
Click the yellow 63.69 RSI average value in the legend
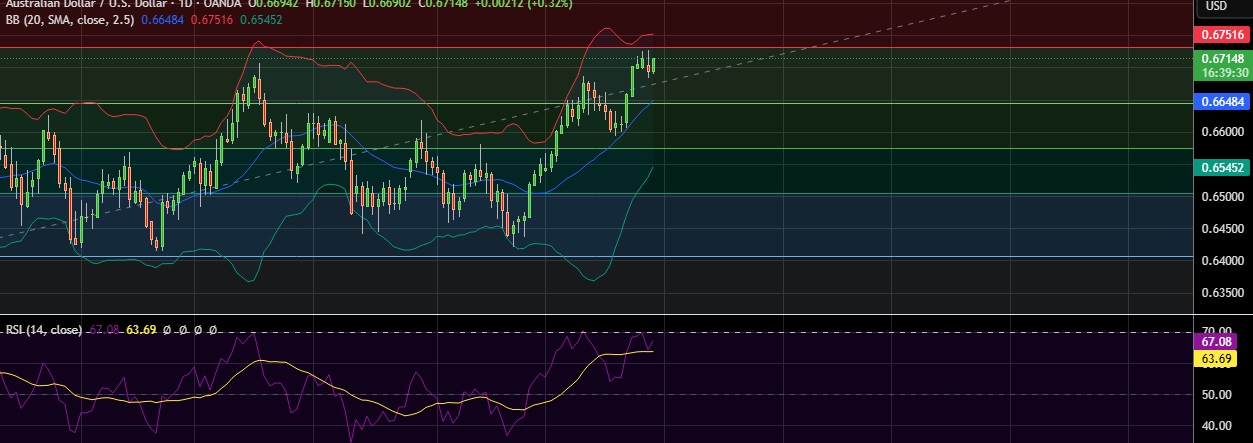(x=139, y=330)
